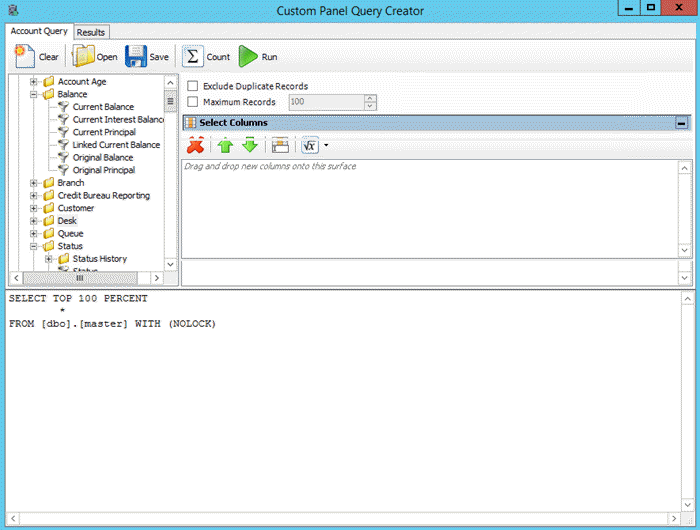Move column up with green arrow
Screen dimensions: 700x530
pos(226,146)
